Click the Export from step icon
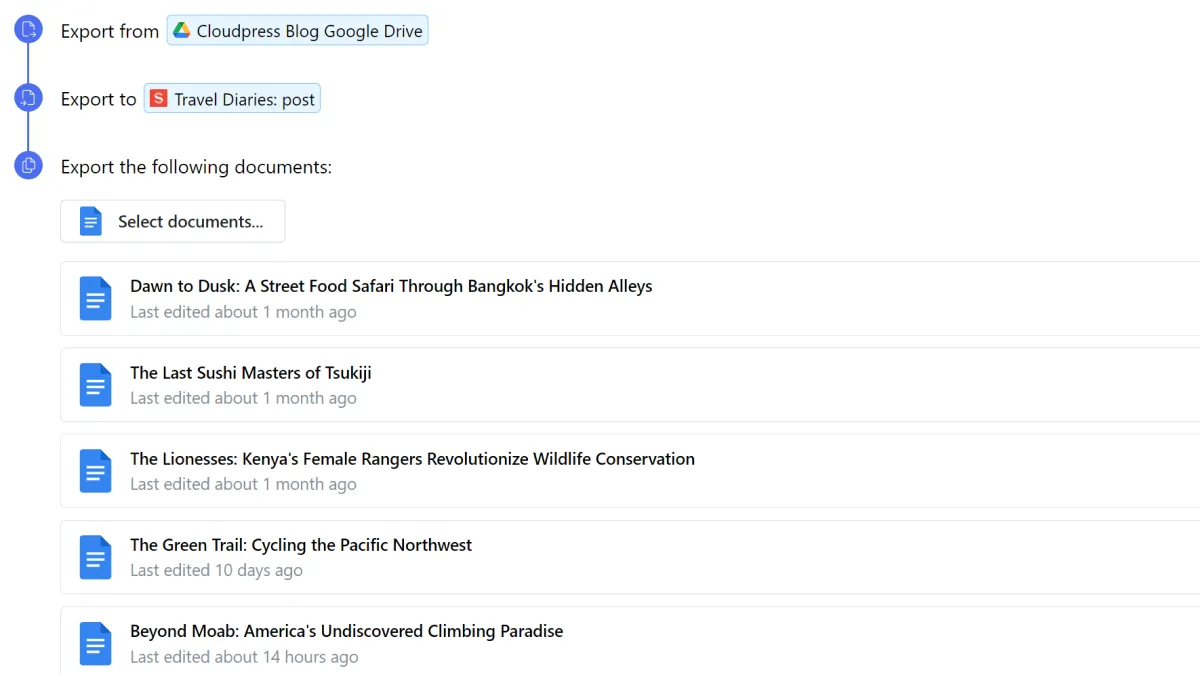 pyautogui.click(x=28, y=30)
